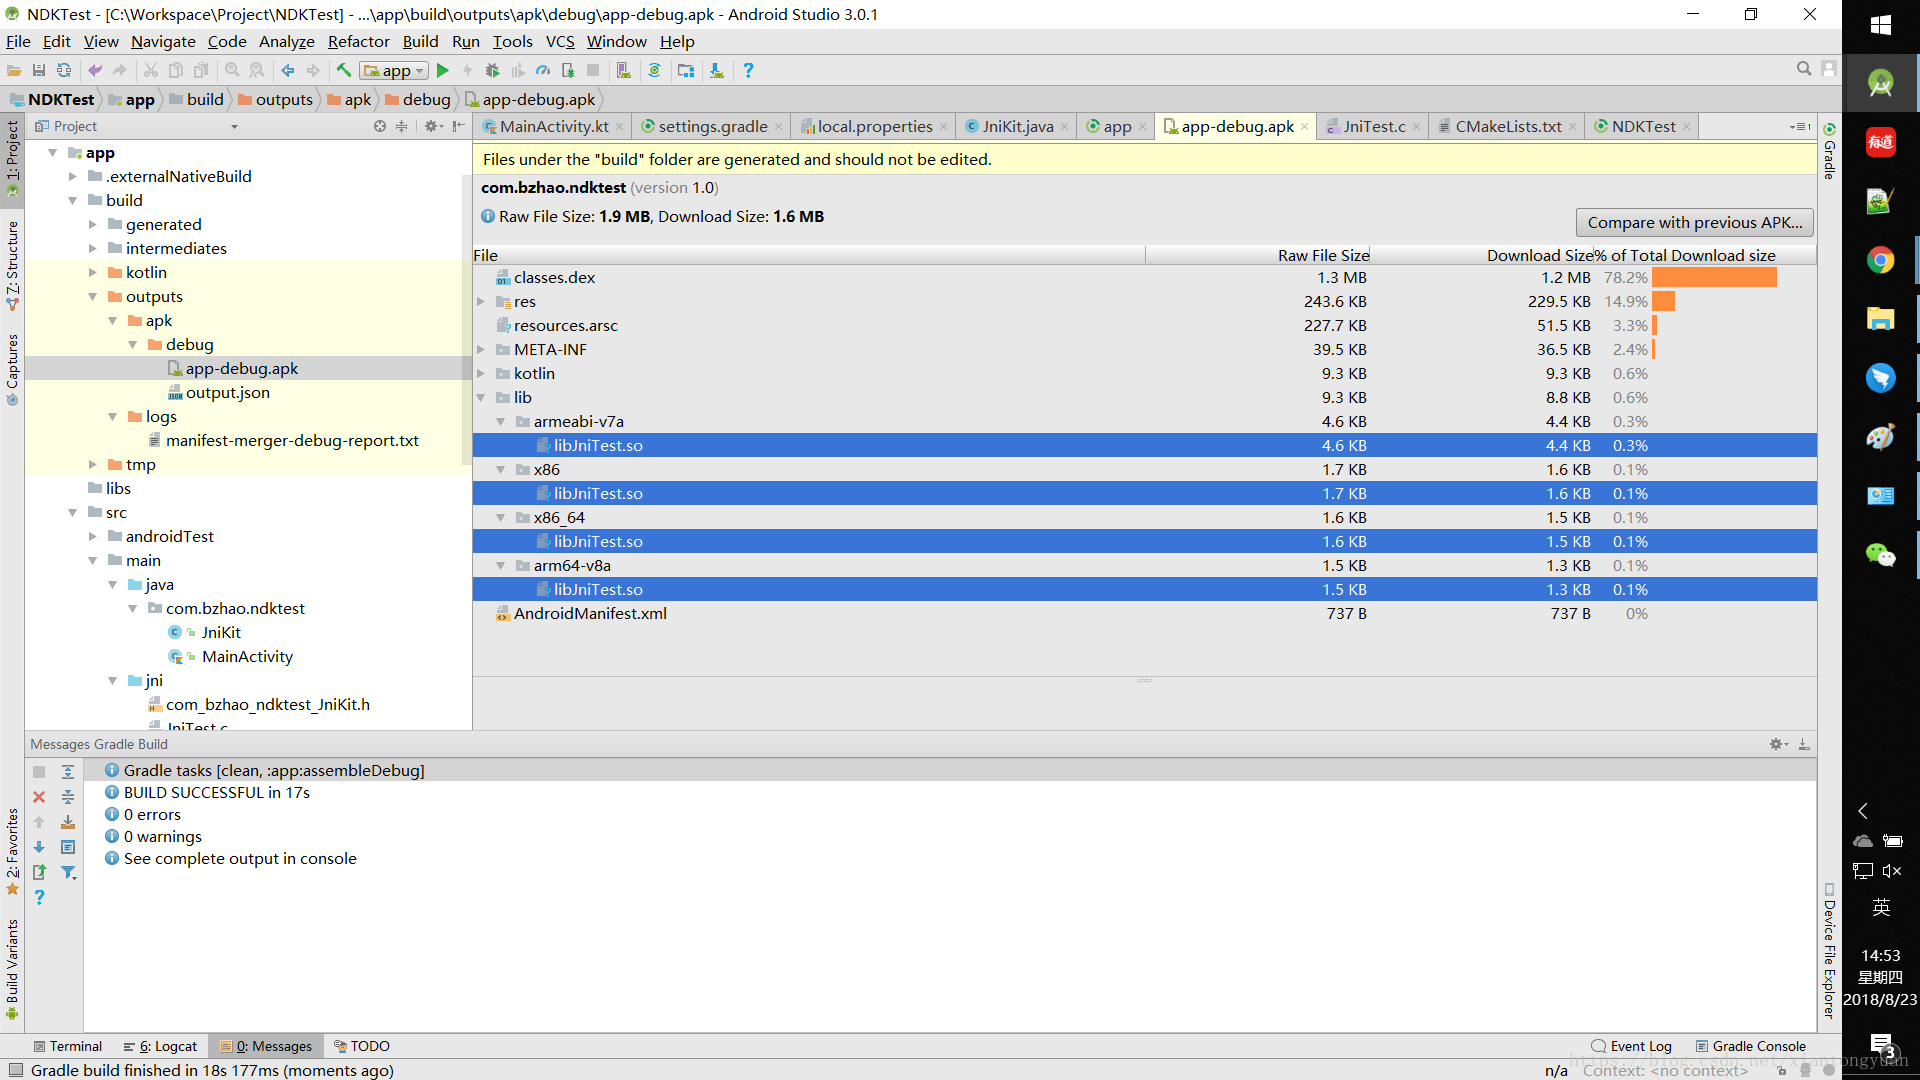1920x1080 pixels.
Task: Expand the androidTest folder in project tree
Action: tap(92, 537)
